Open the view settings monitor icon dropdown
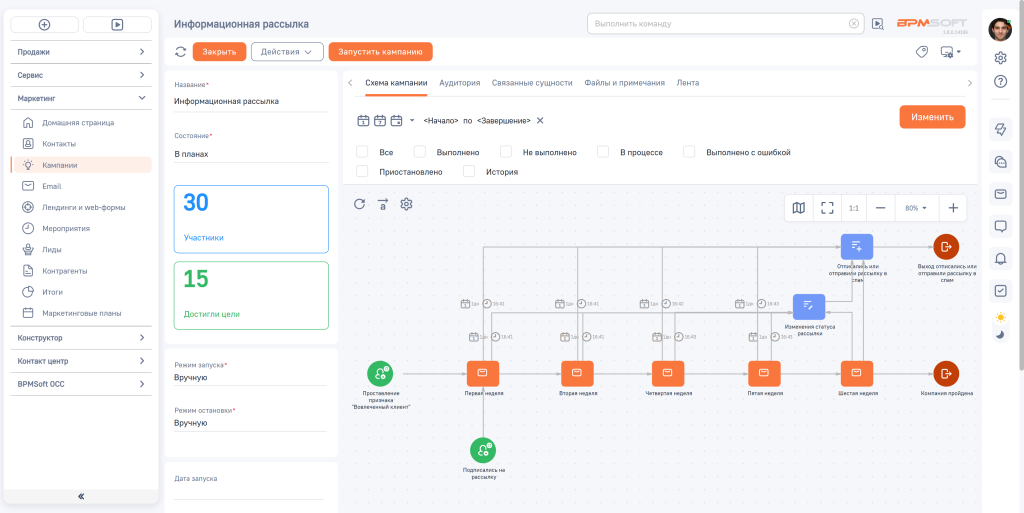The height and width of the screenshot is (513, 1024). click(x=950, y=52)
